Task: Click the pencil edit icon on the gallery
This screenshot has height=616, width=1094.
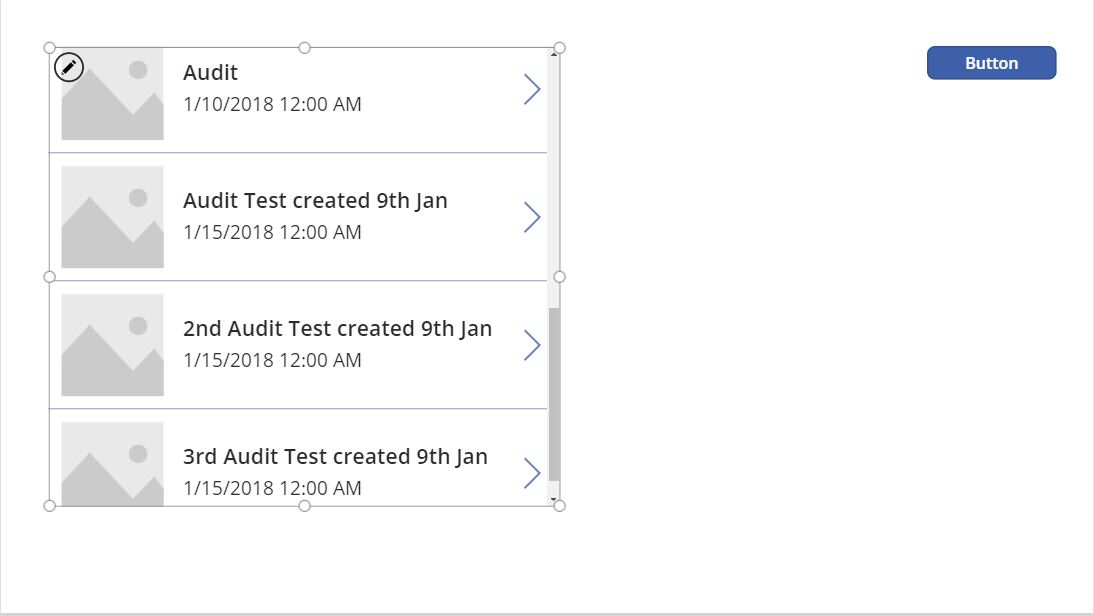Action: 69,67
